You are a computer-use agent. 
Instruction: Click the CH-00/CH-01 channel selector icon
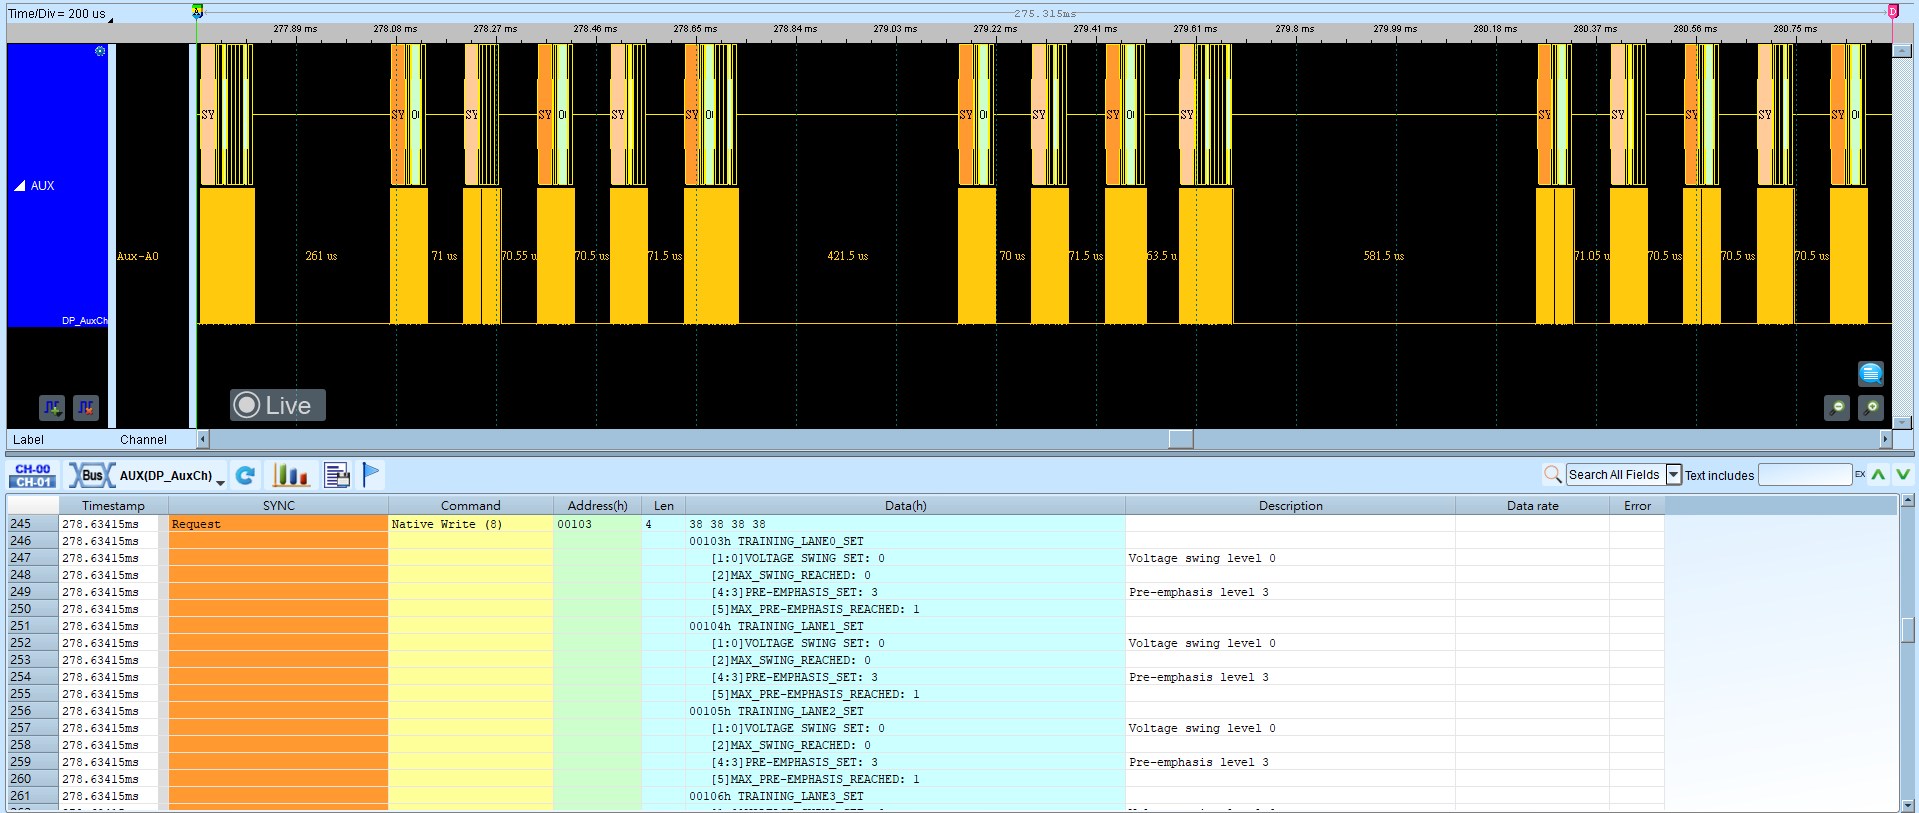[33, 475]
